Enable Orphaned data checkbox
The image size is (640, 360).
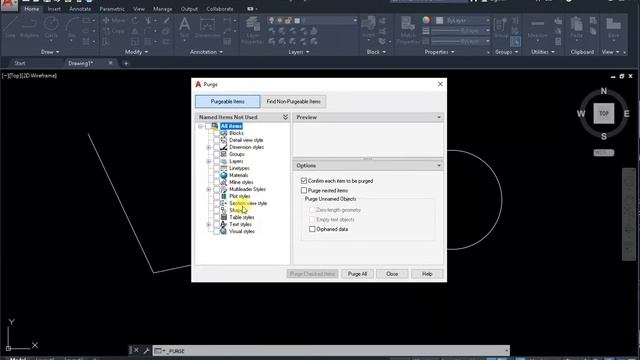tap(312, 229)
